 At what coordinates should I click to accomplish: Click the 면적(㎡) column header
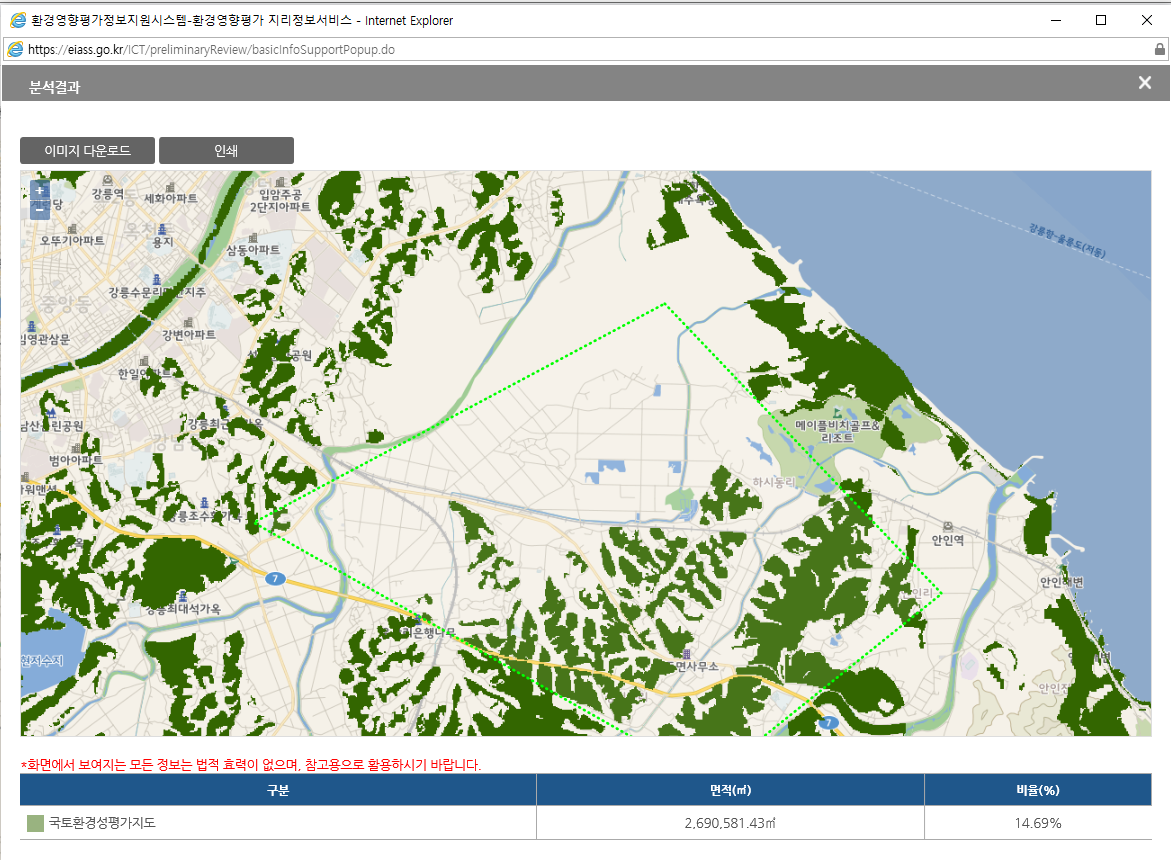[730, 790]
